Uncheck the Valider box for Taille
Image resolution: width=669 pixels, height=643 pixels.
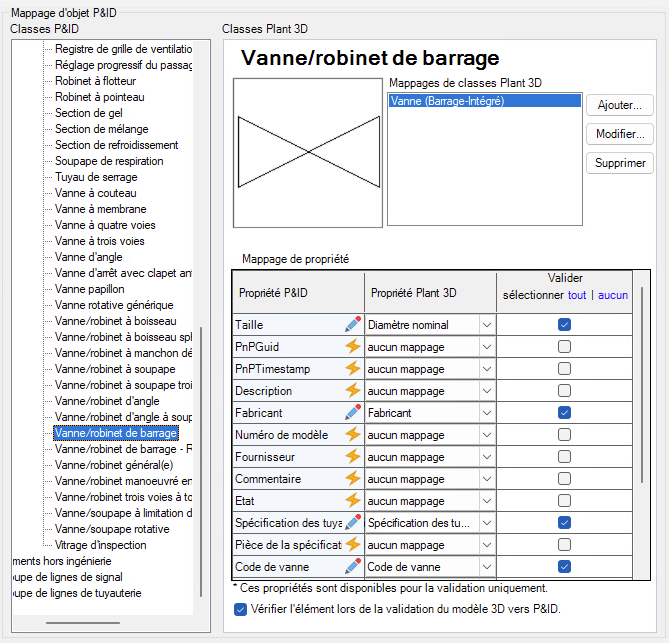564,325
